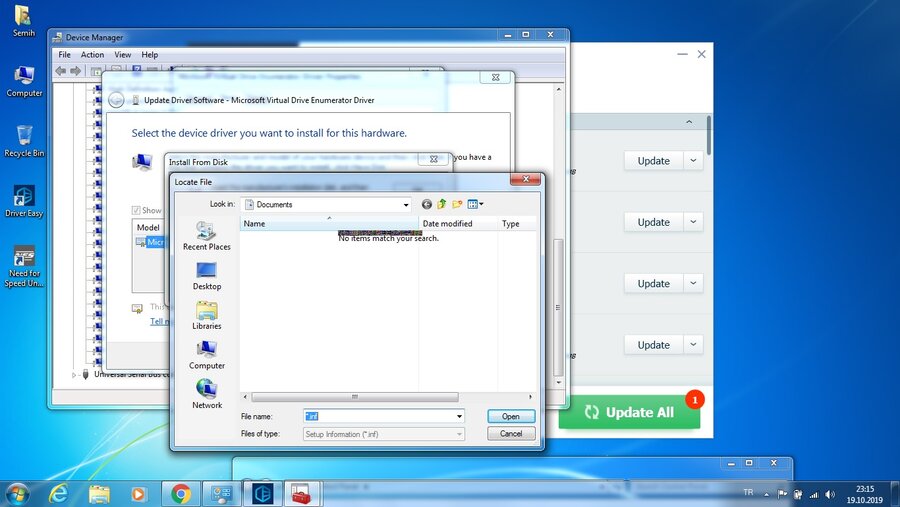The image size is (900, 507).
Task: Select Network in the places bar
Action: click(207, 394)
